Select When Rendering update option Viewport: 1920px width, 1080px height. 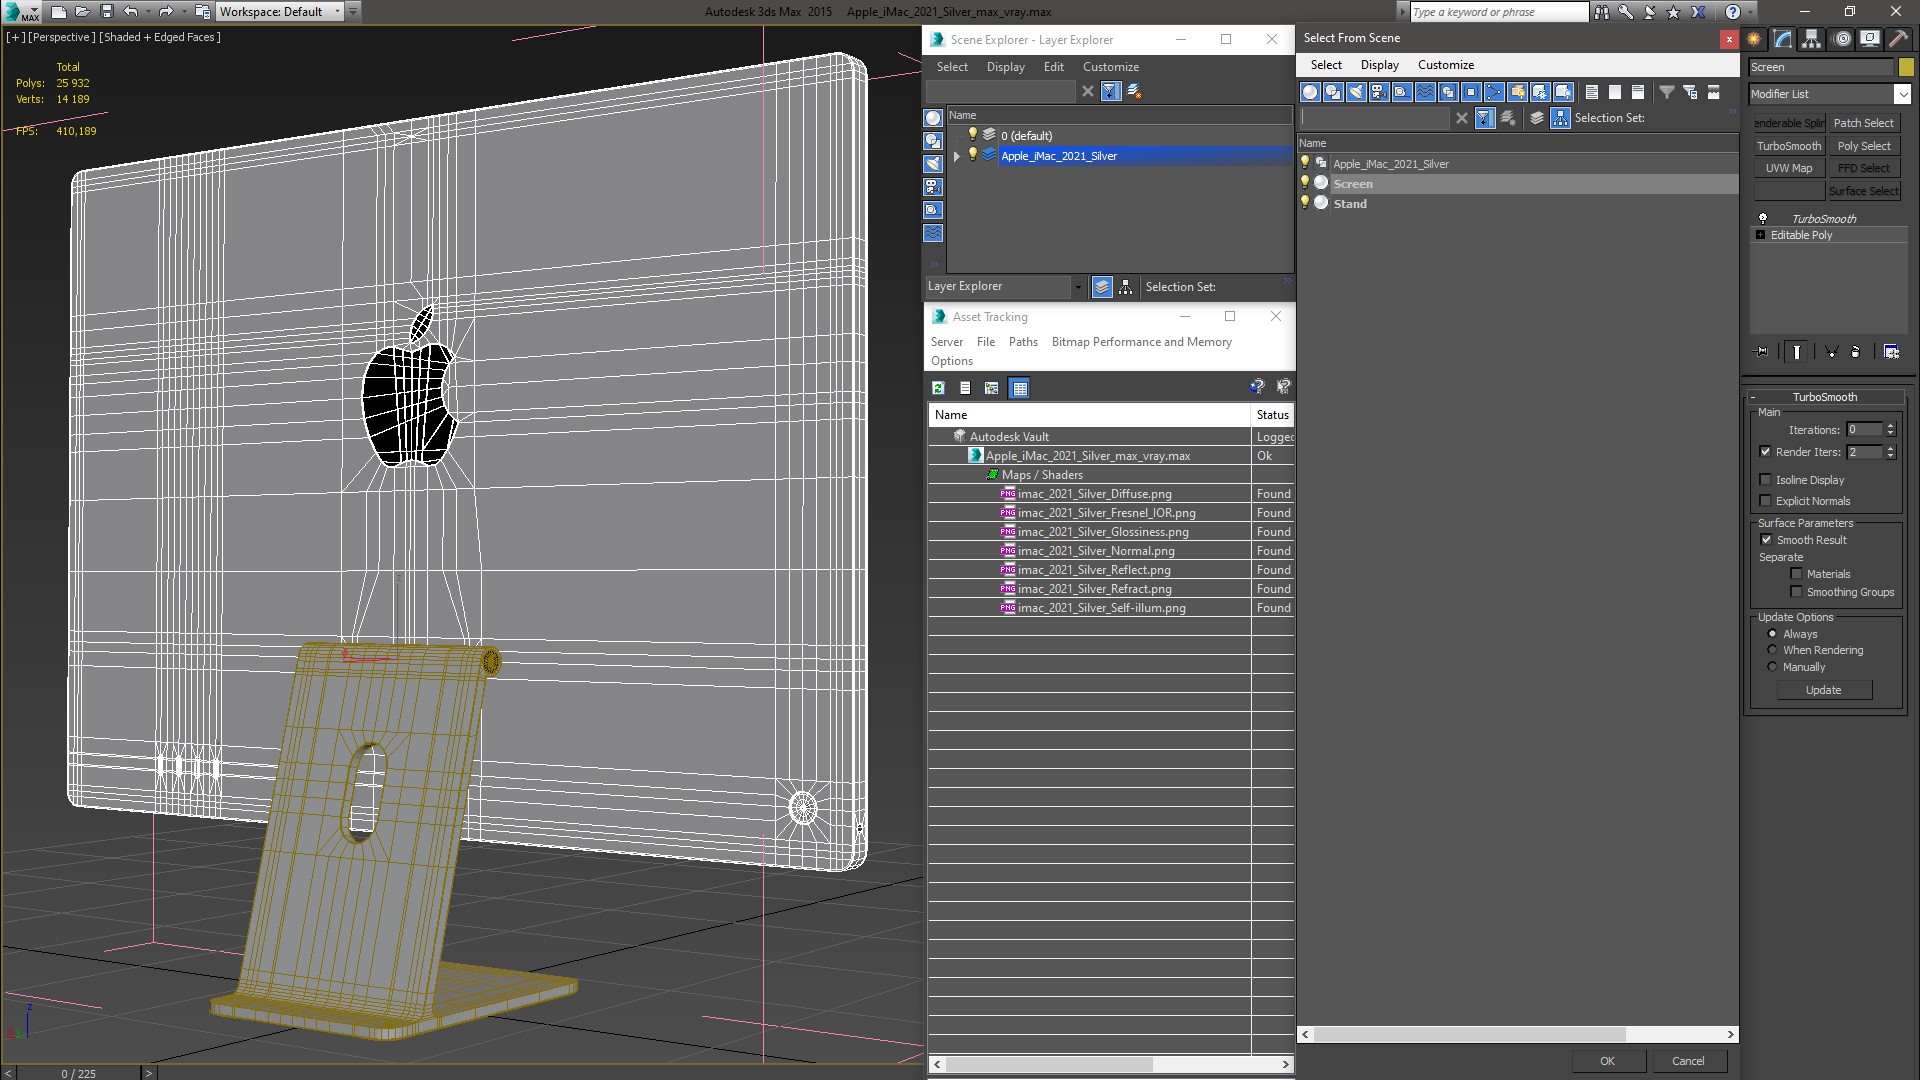[1772, 650]
